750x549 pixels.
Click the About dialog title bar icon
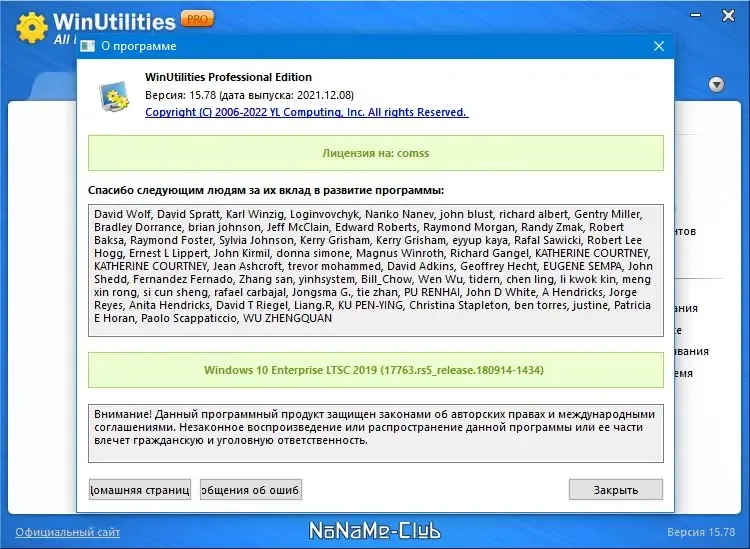88,46
